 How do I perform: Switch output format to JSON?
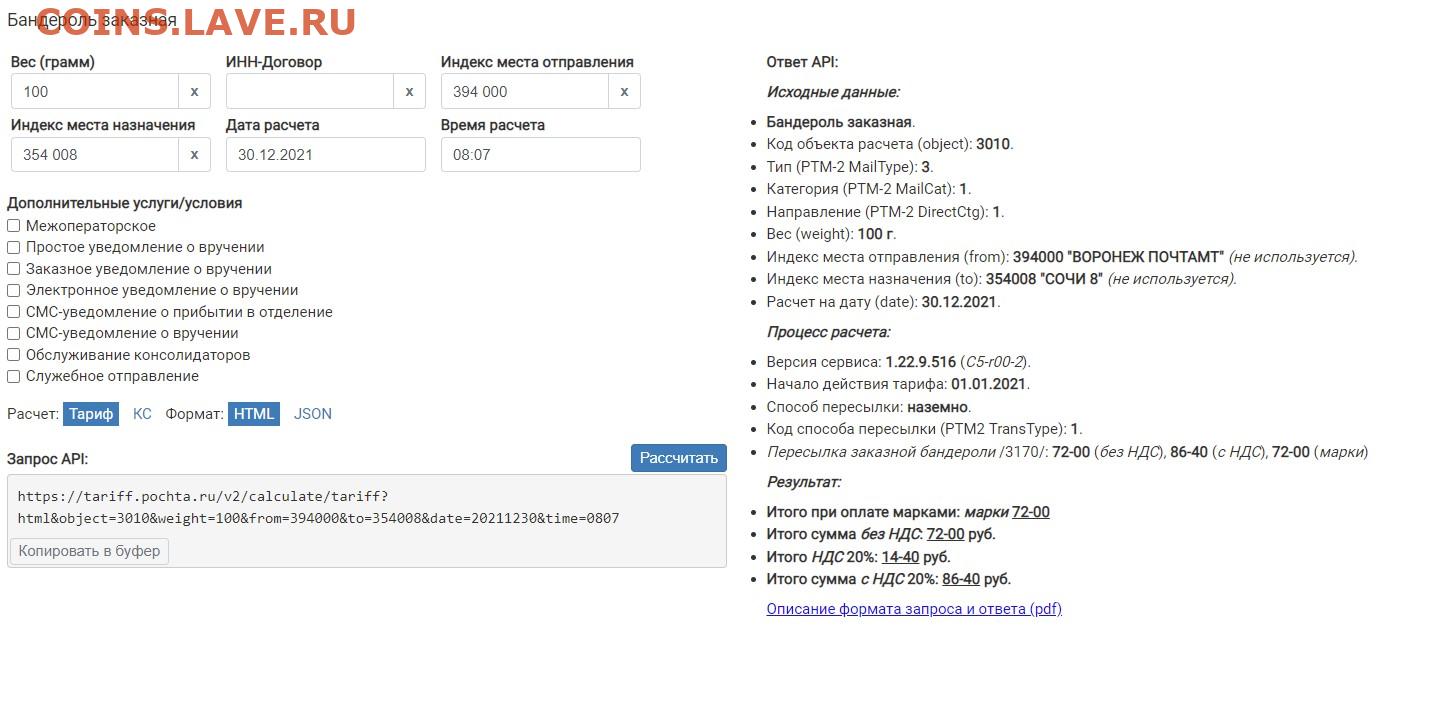(312, 414)
